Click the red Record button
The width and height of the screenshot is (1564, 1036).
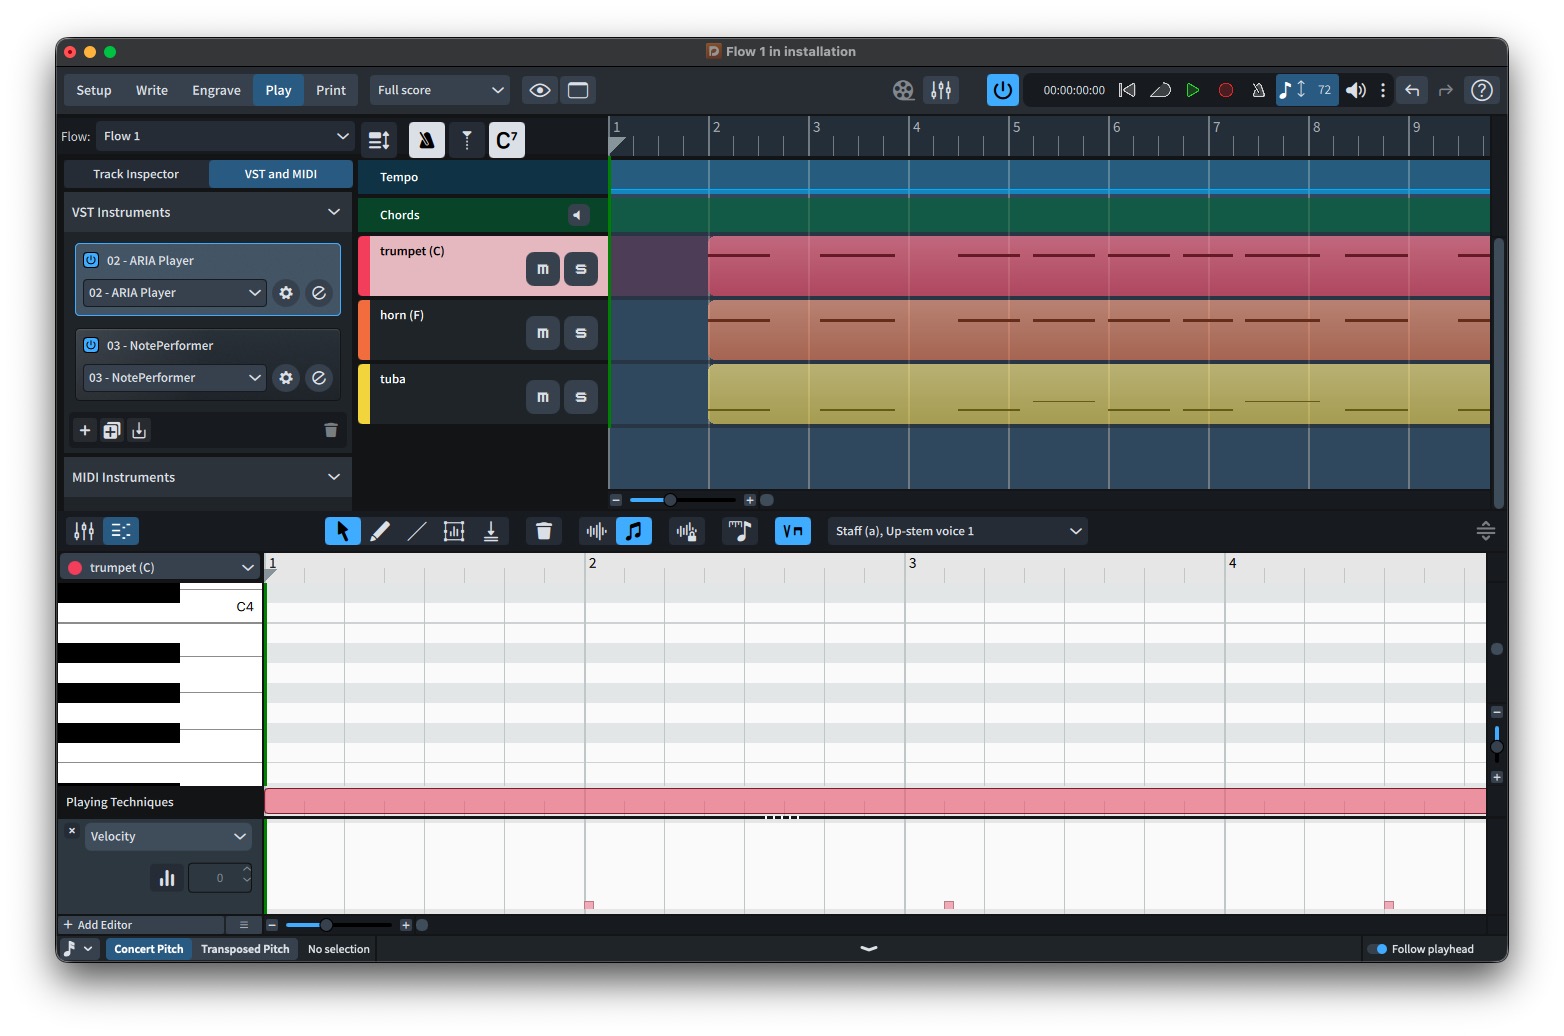[x=1225, y=90]
